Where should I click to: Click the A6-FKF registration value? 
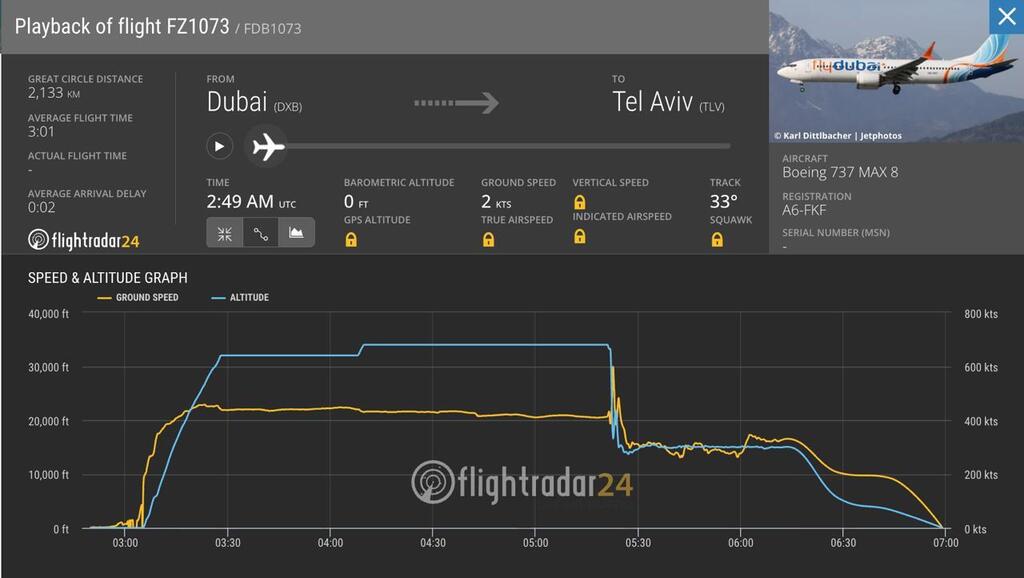click(804, 210)
